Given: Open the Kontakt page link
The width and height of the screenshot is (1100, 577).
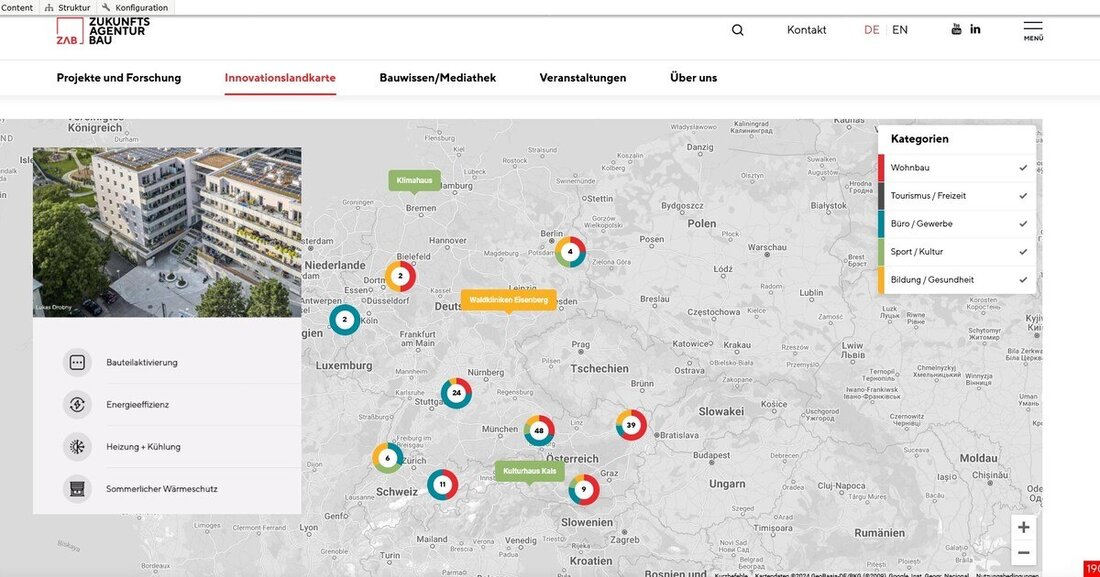Looking at the screenshot, I should pos(806,29).
